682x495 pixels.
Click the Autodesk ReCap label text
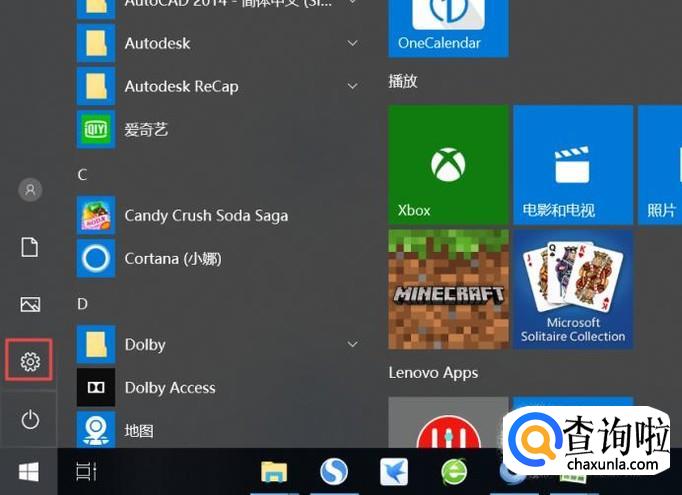click(181, 87)
